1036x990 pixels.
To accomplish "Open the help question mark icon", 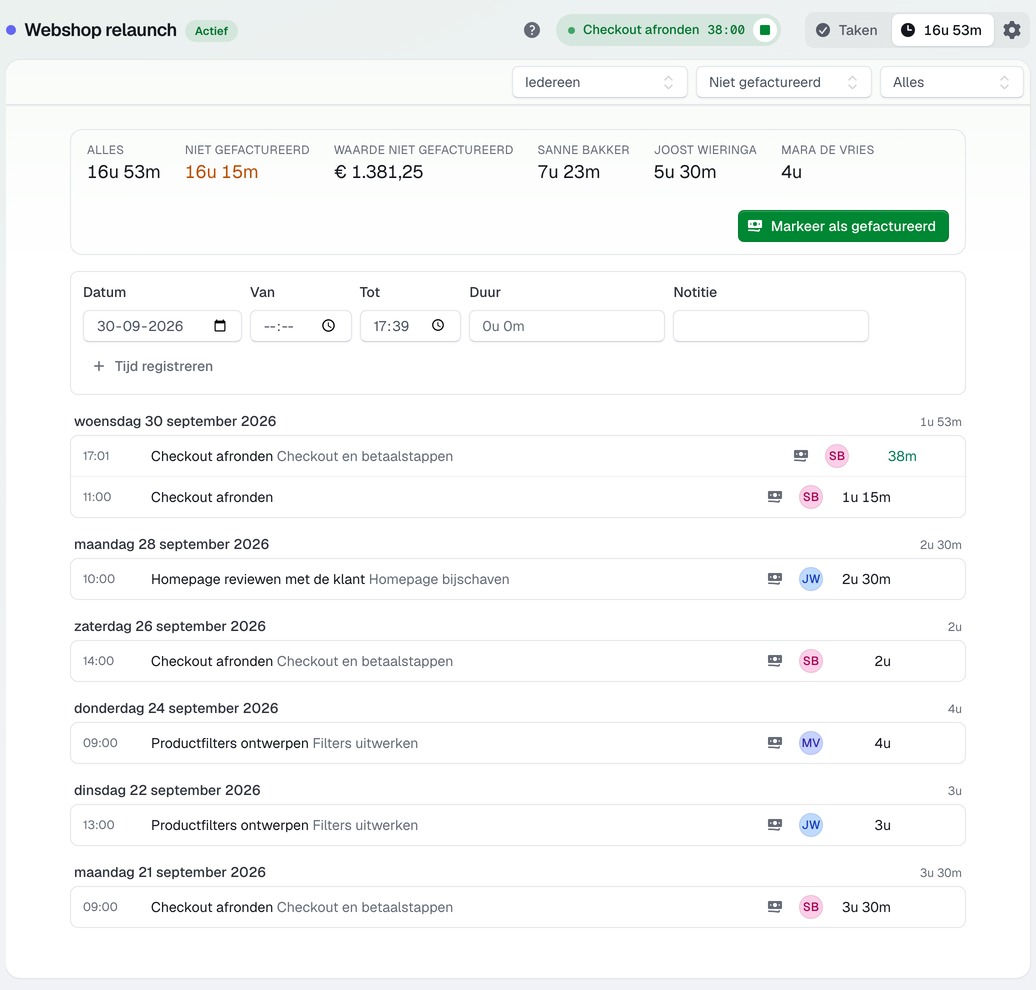I will pyautogui.click(x=532, y=30).
